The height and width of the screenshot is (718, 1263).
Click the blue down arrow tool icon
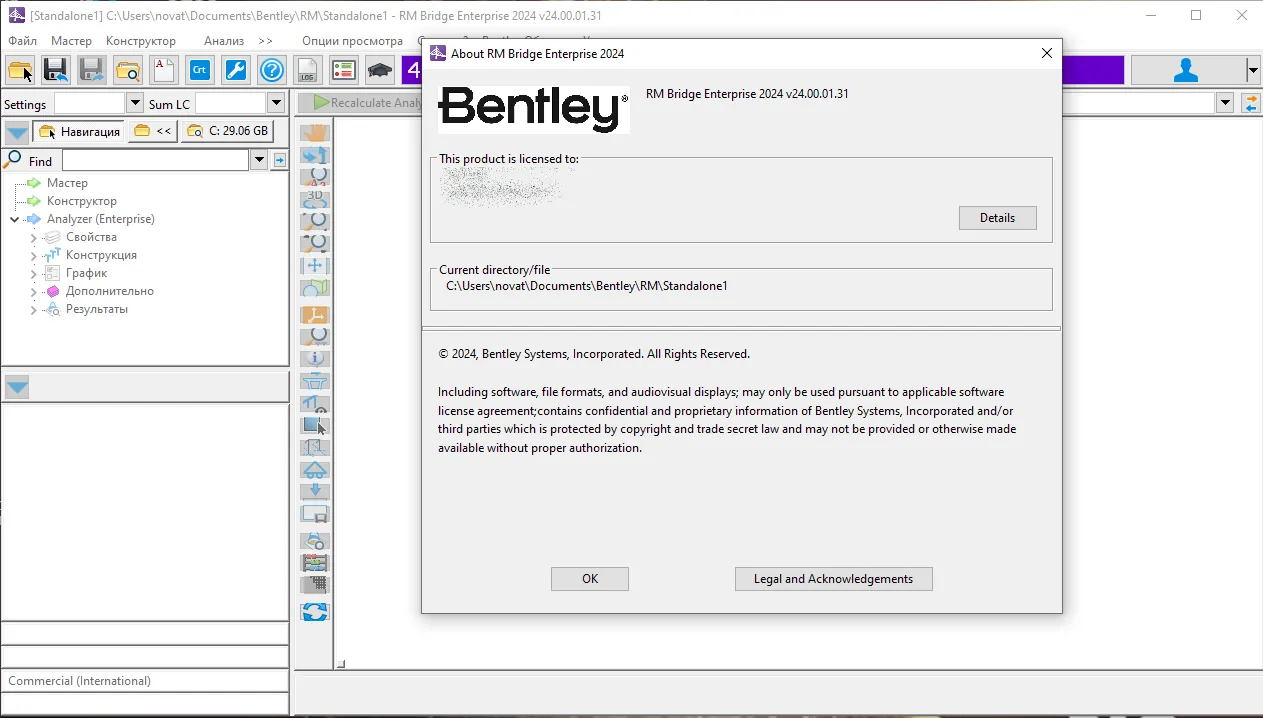pos(315,491)
